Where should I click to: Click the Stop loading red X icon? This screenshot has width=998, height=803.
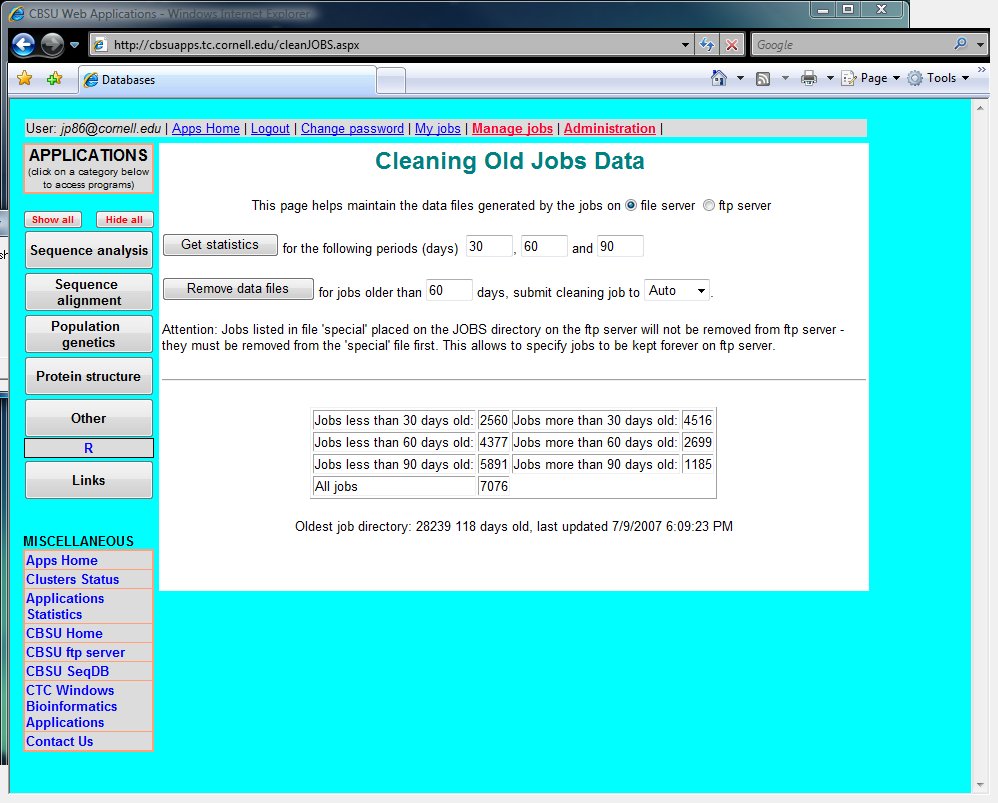pyautogui.click(x=732, y=45)
